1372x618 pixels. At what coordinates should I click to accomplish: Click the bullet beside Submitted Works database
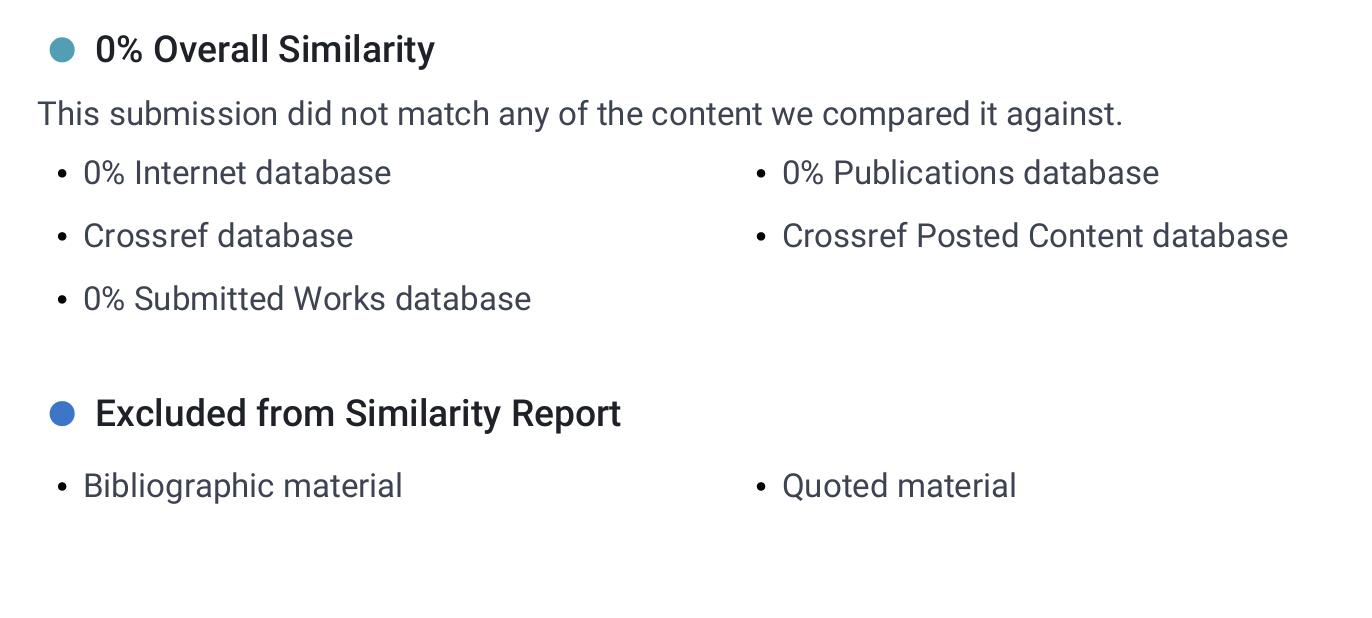[63, 301]
